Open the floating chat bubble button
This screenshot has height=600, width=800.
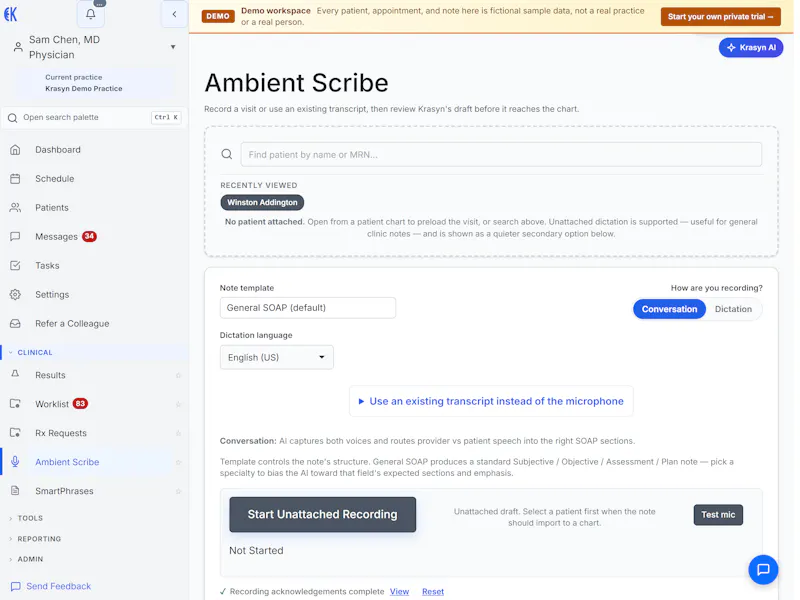pos(763,569)
